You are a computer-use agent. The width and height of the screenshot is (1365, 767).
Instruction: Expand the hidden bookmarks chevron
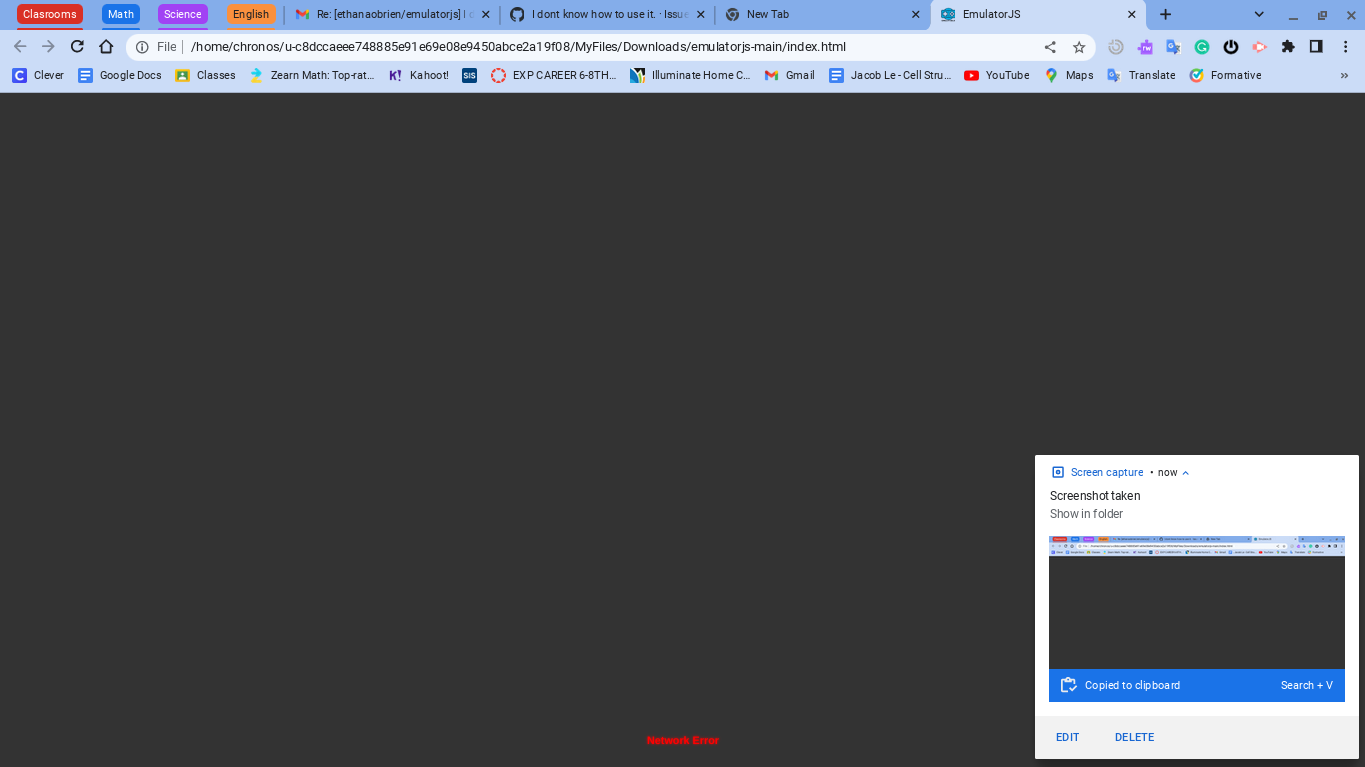pyautogui.click(x=1343, y=75)
